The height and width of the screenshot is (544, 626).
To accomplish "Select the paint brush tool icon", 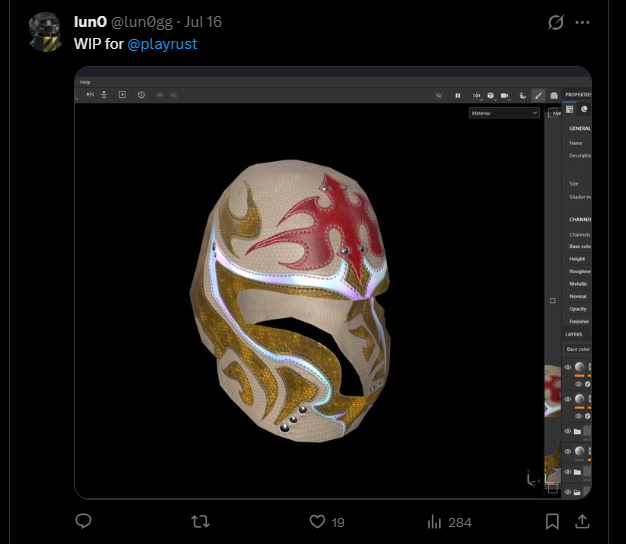I will point(538,95).
